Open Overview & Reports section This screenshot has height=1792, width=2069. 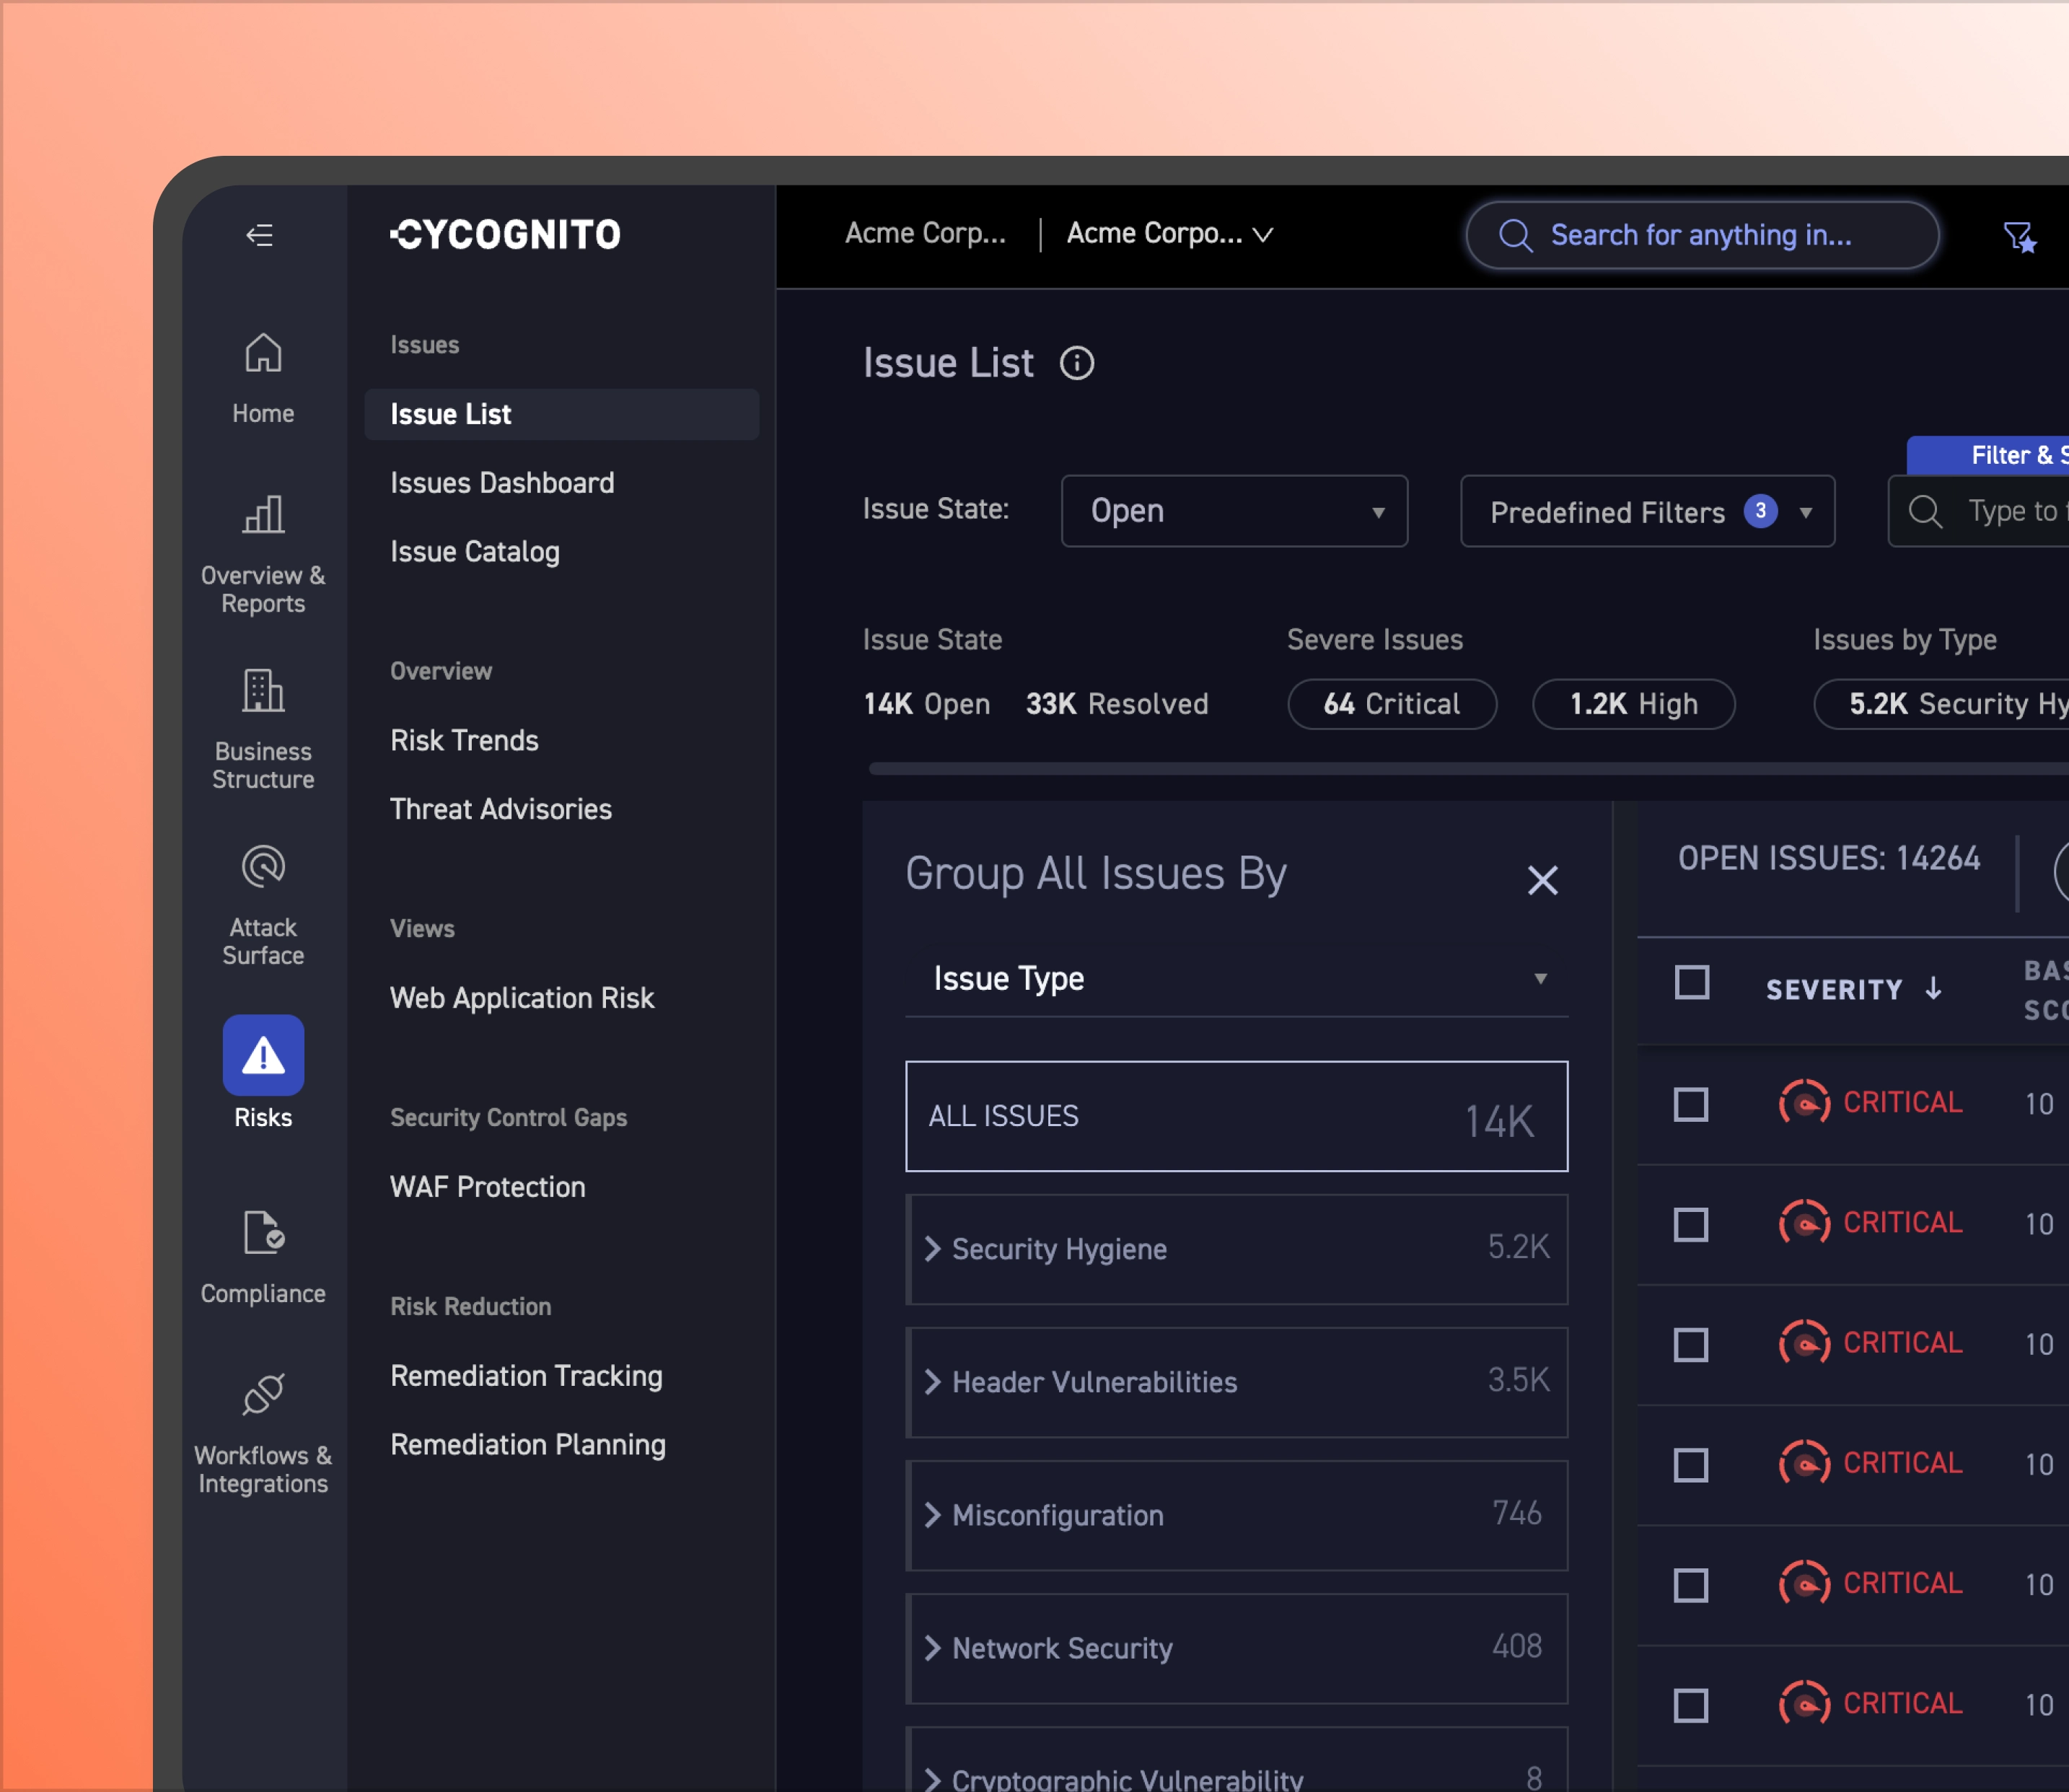[263, 555]
